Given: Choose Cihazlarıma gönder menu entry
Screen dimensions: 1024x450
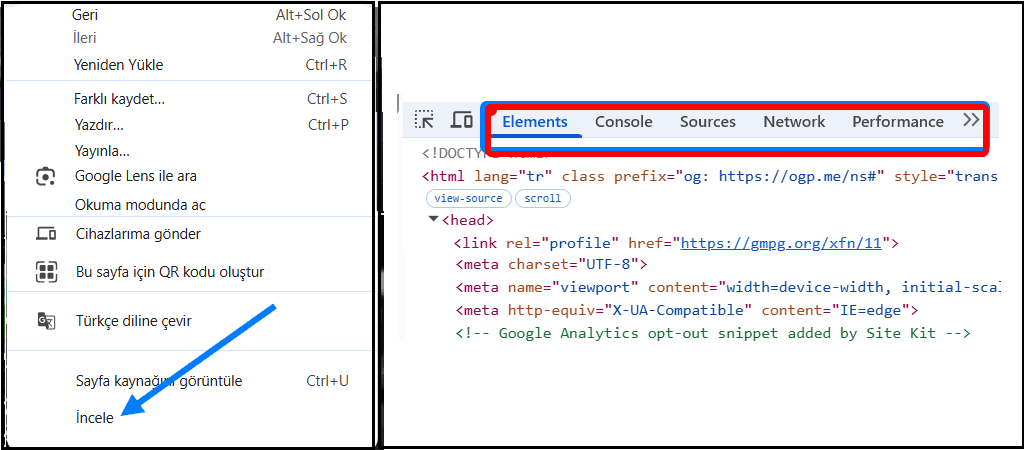Looking at the screenshot, I should [x=138, y=234].
